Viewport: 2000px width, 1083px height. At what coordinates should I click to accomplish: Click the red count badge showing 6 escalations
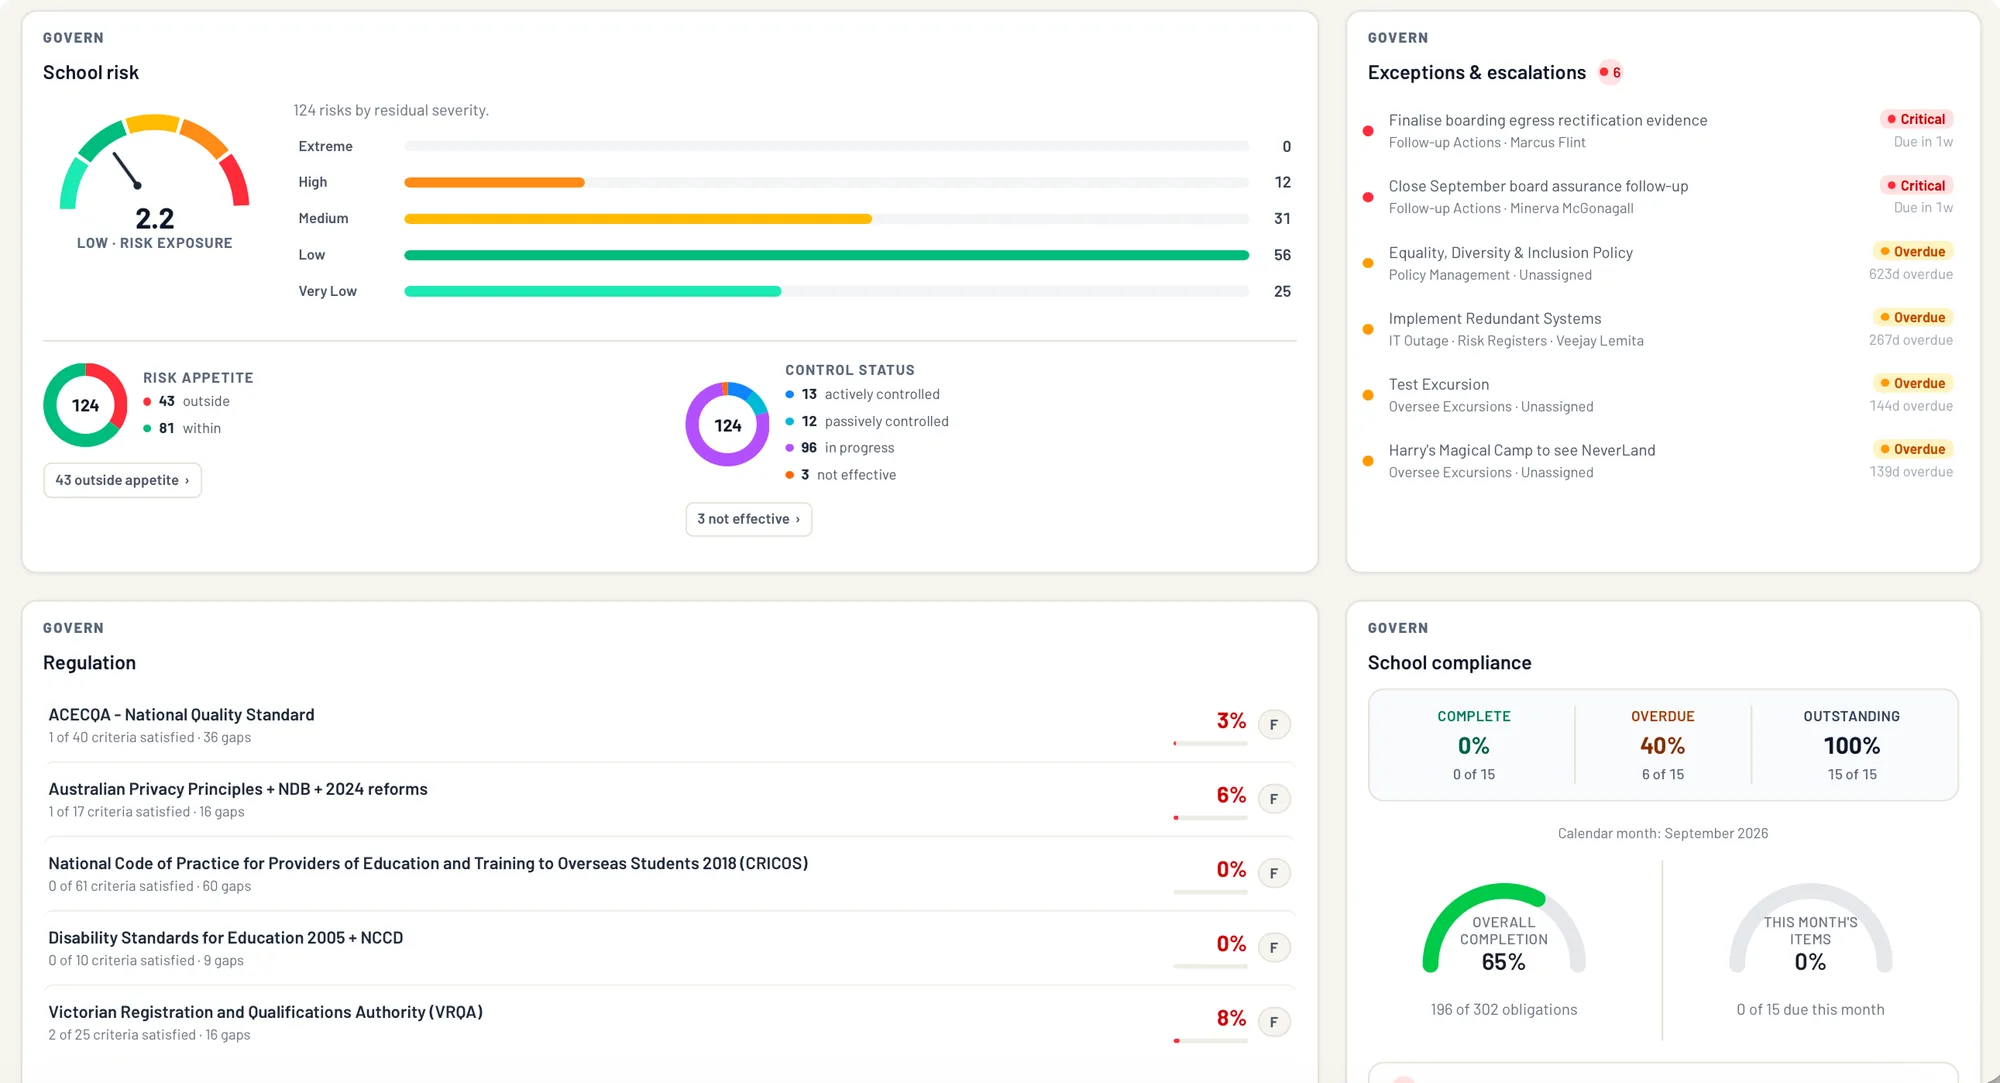pyautogui.click(x=1610, y=72)
